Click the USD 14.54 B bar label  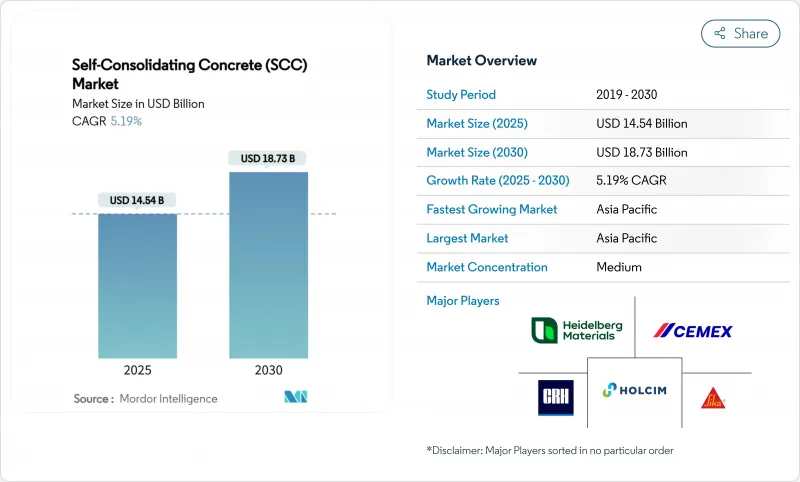click(x=138, y=200)
